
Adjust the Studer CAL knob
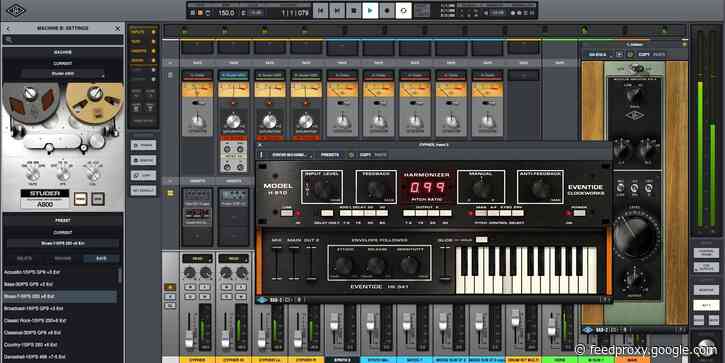point(94,174)
